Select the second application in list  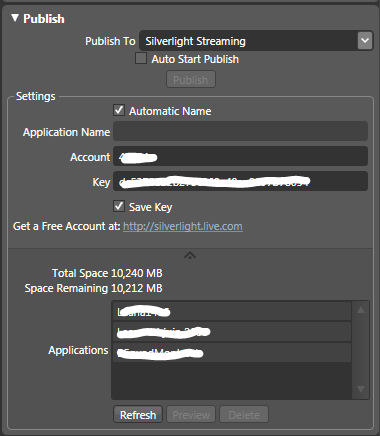click(232, 332)
